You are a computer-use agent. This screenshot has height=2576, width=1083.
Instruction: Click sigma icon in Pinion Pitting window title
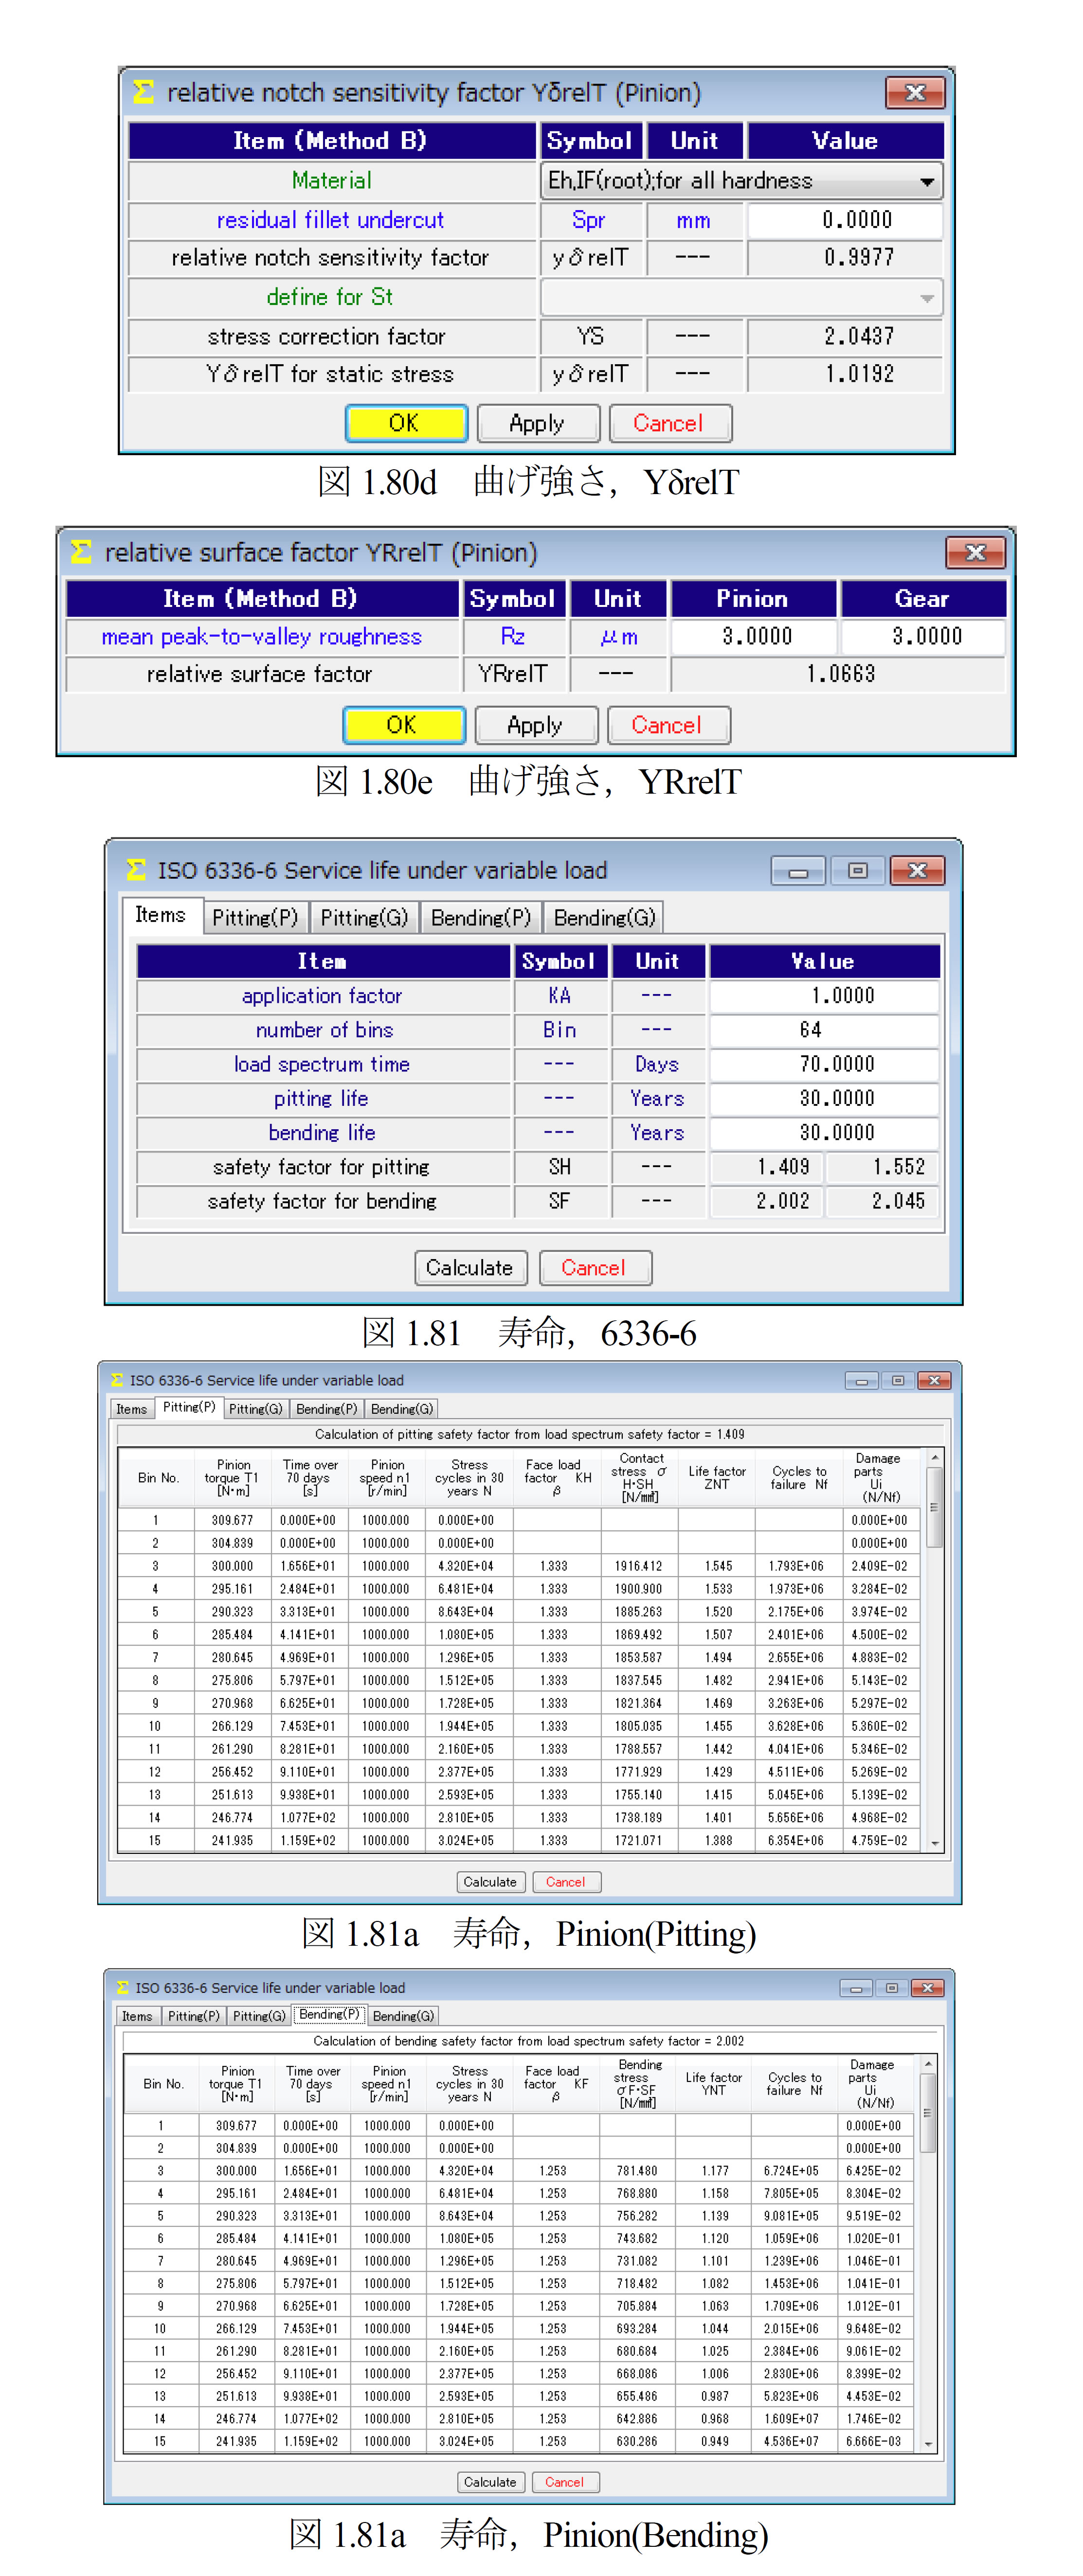coord(117,1380)
